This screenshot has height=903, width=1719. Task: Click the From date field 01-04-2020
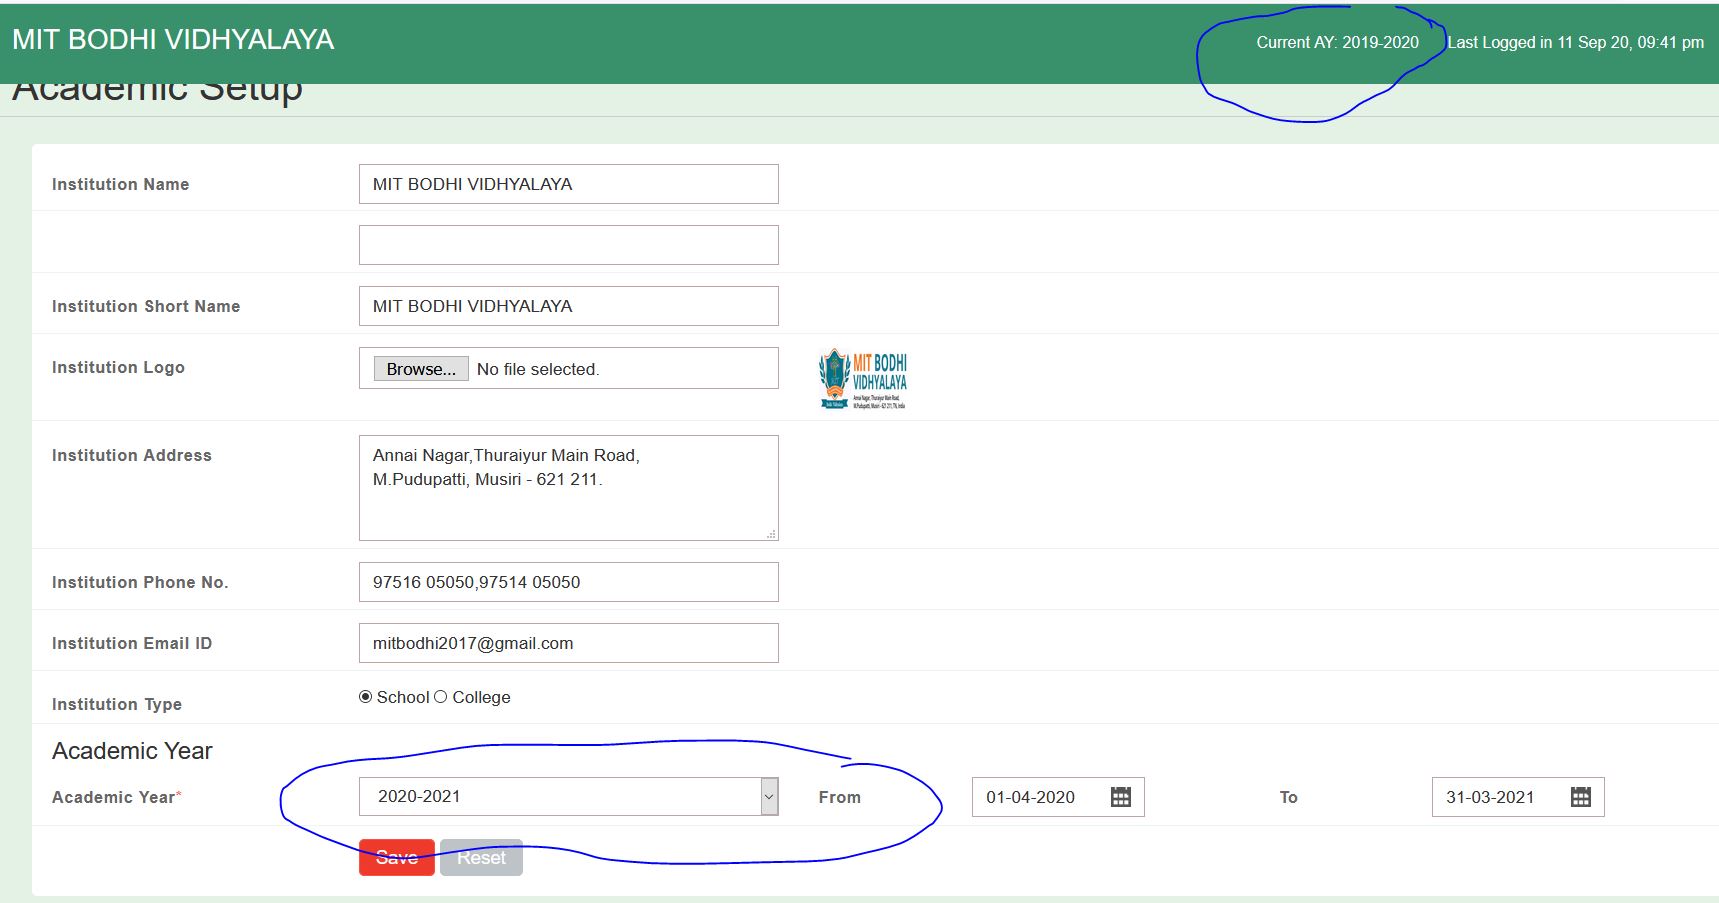point(1035,797)
